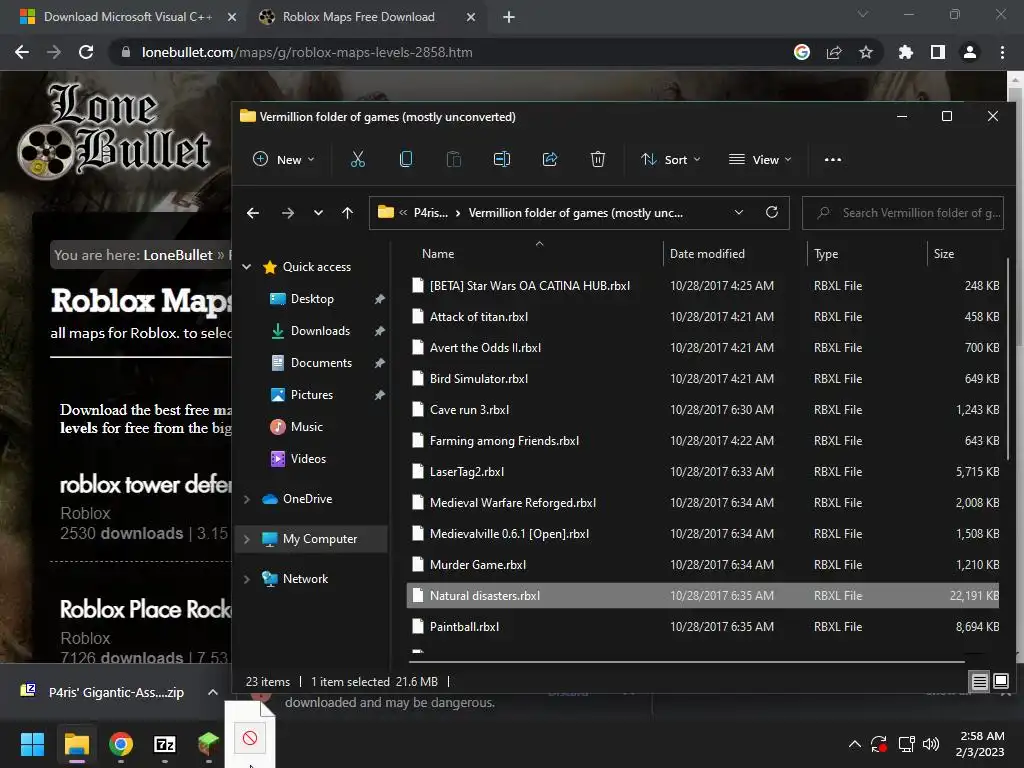Refresh the Explorer folder view

coord(772,212)
